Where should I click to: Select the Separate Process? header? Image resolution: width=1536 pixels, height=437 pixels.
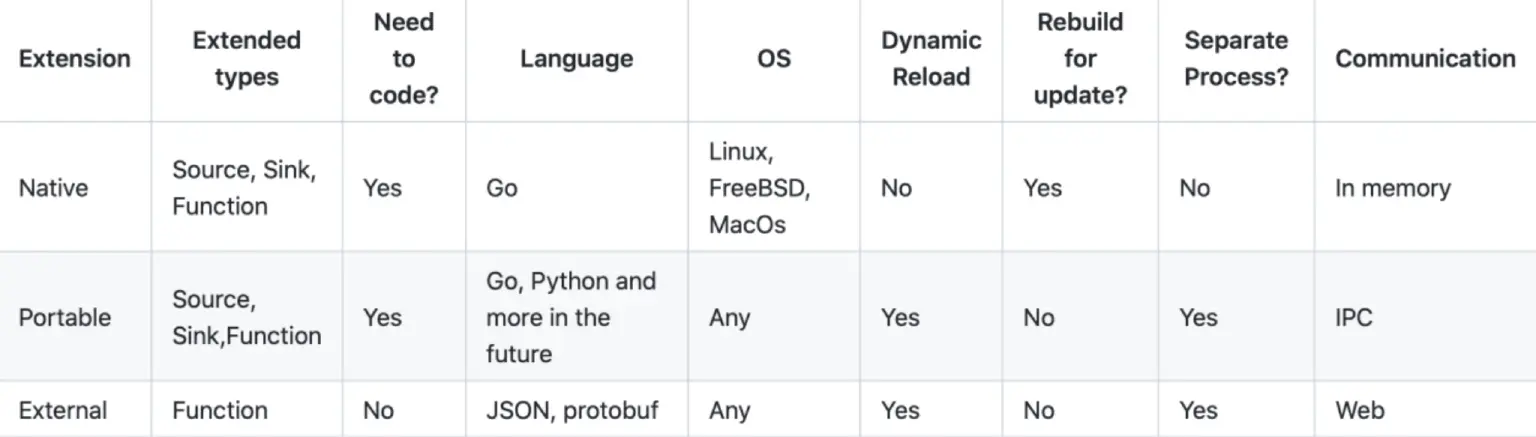pyautogui.click(x=1236, y=59)
